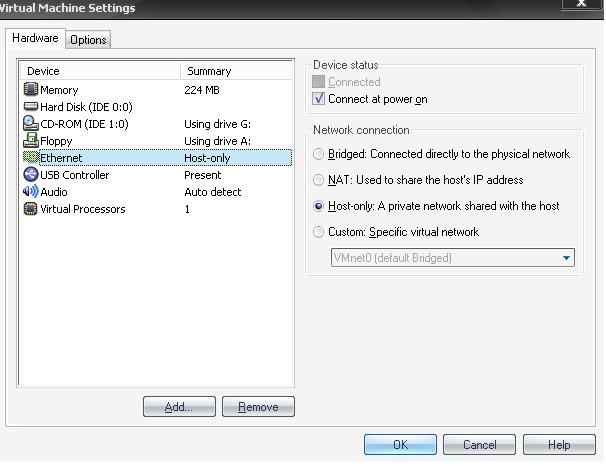Select the Hard Disk icon

[x=30, y=107]
